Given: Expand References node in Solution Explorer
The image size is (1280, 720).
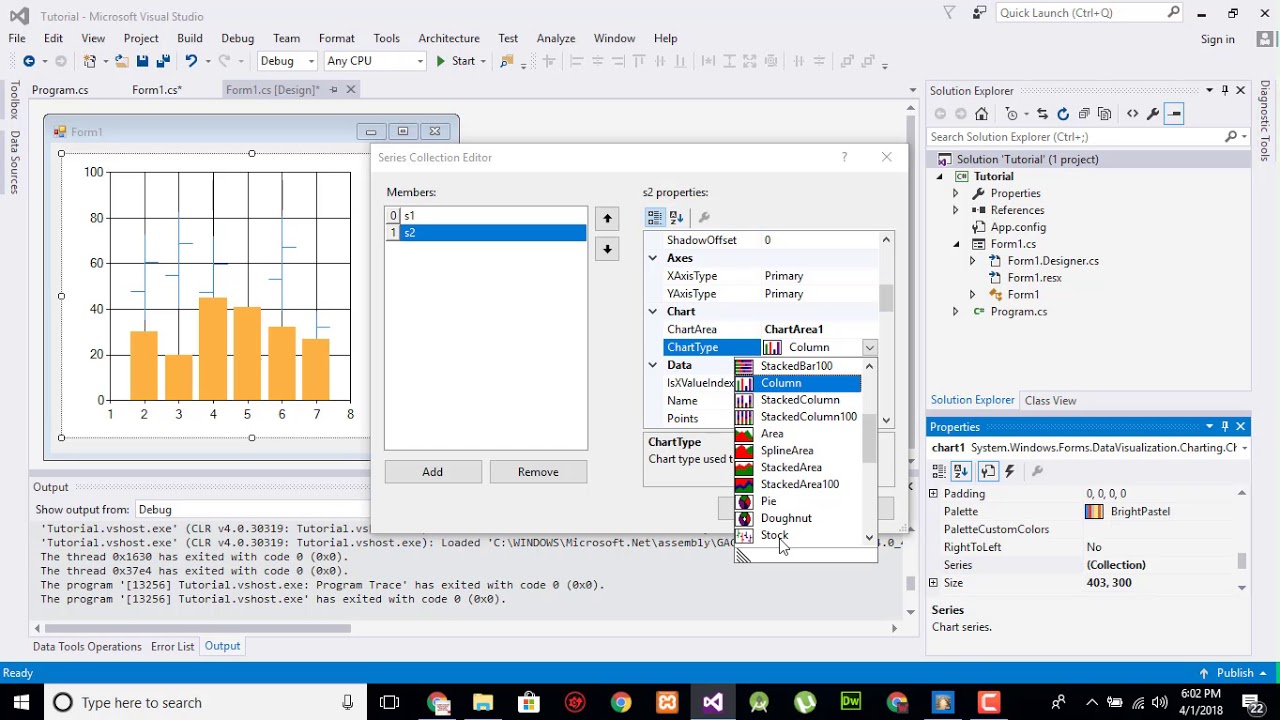Looking at the screenshot, I should 955,210.
